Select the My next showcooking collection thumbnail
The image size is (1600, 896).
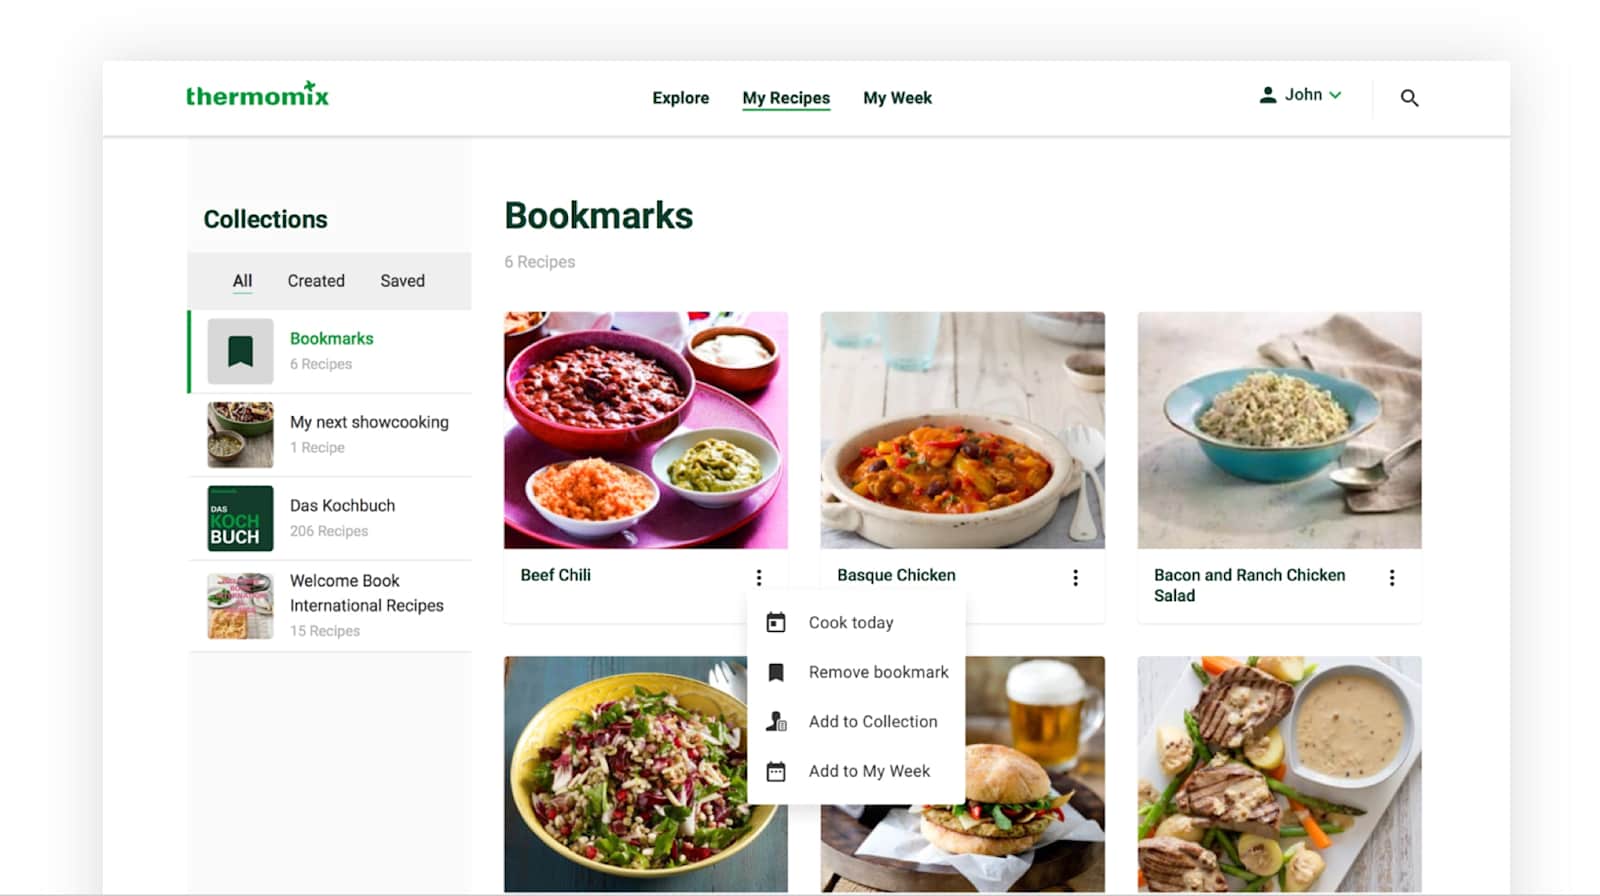coord(240,434)
